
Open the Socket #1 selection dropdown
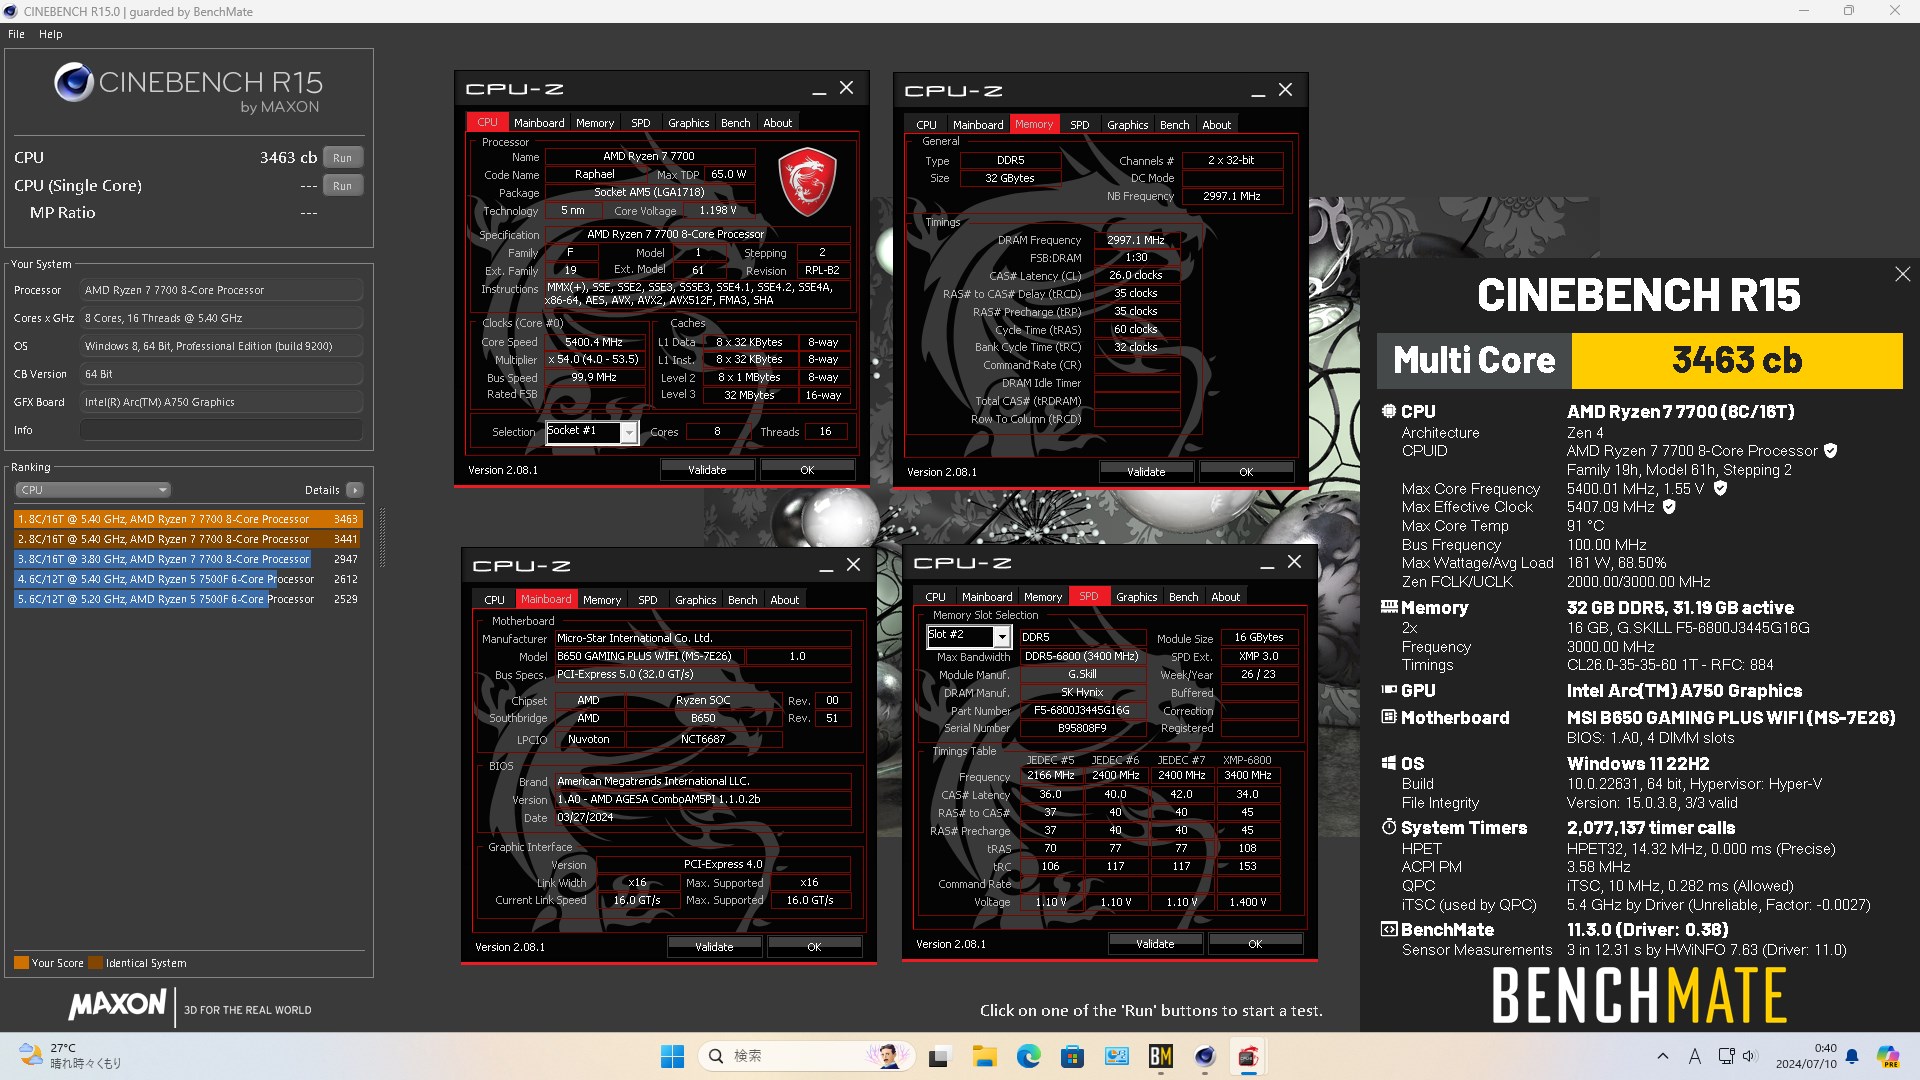[x=628, y=432]
